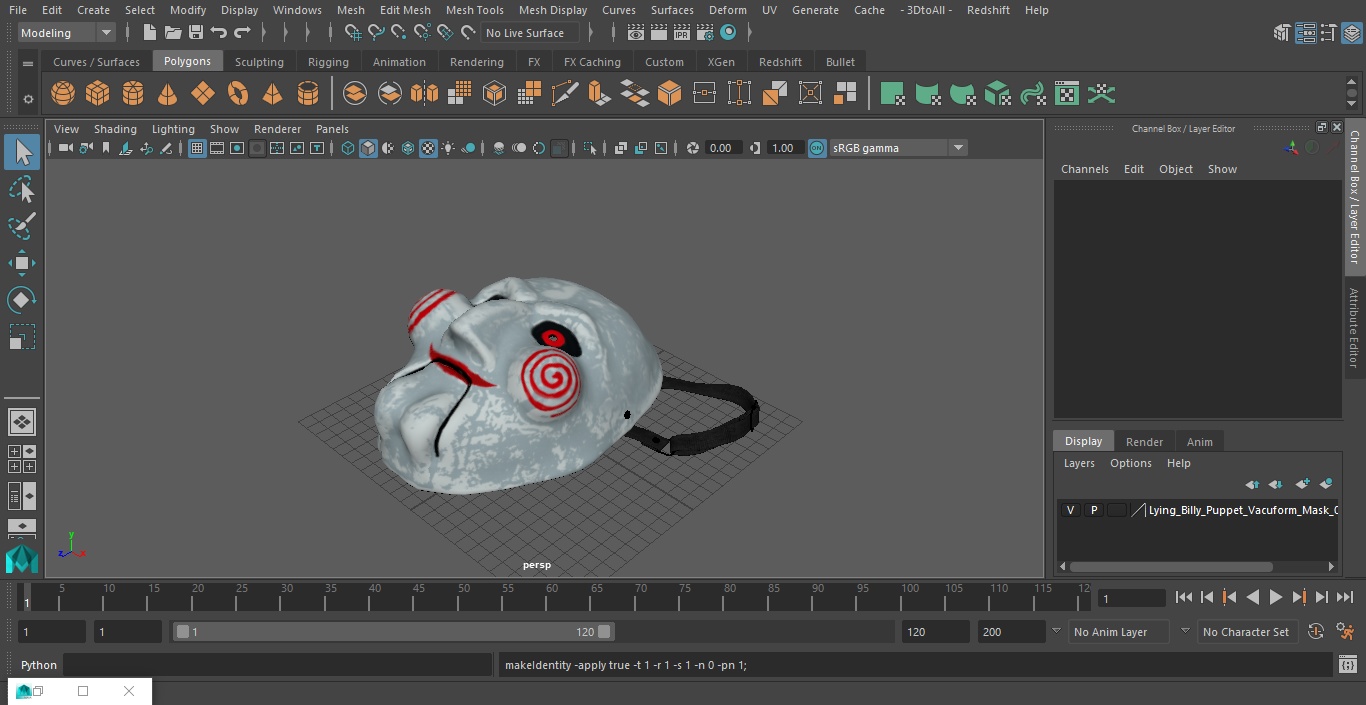
Task: Toggle the isolate select button
Action: click(x=590, y=148)
